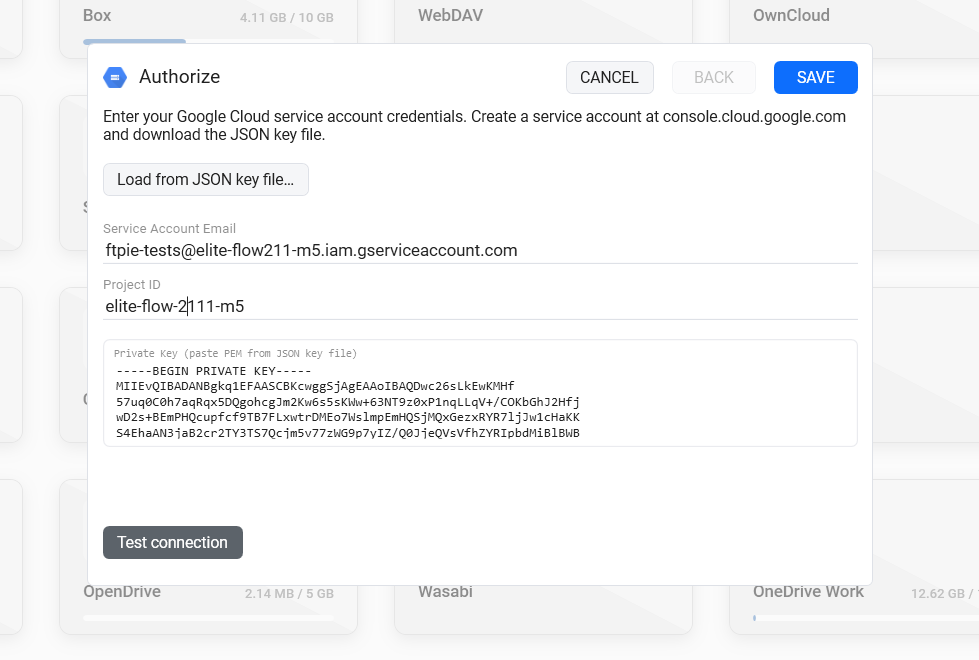979x660 pixels.
Task: Cancel the Authorize dialog
Action: pyautogui.click(x=609, y=77)
